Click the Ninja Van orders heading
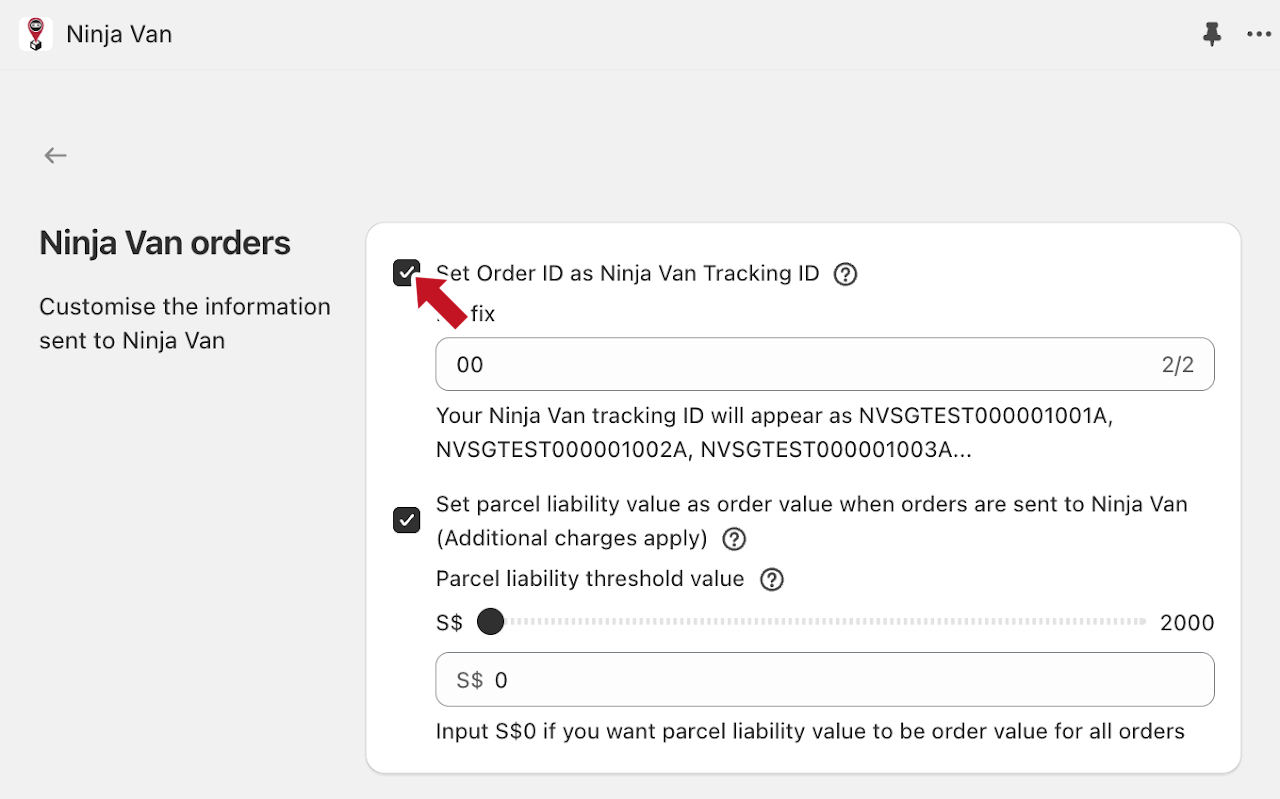1280x799 pixels. (x=165, y=243)
